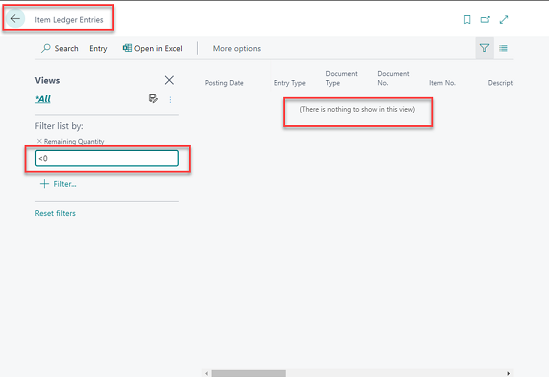The image size is (549, 377).
Task: Expand the page with the diagonal arrows icon
Action: 504,20
